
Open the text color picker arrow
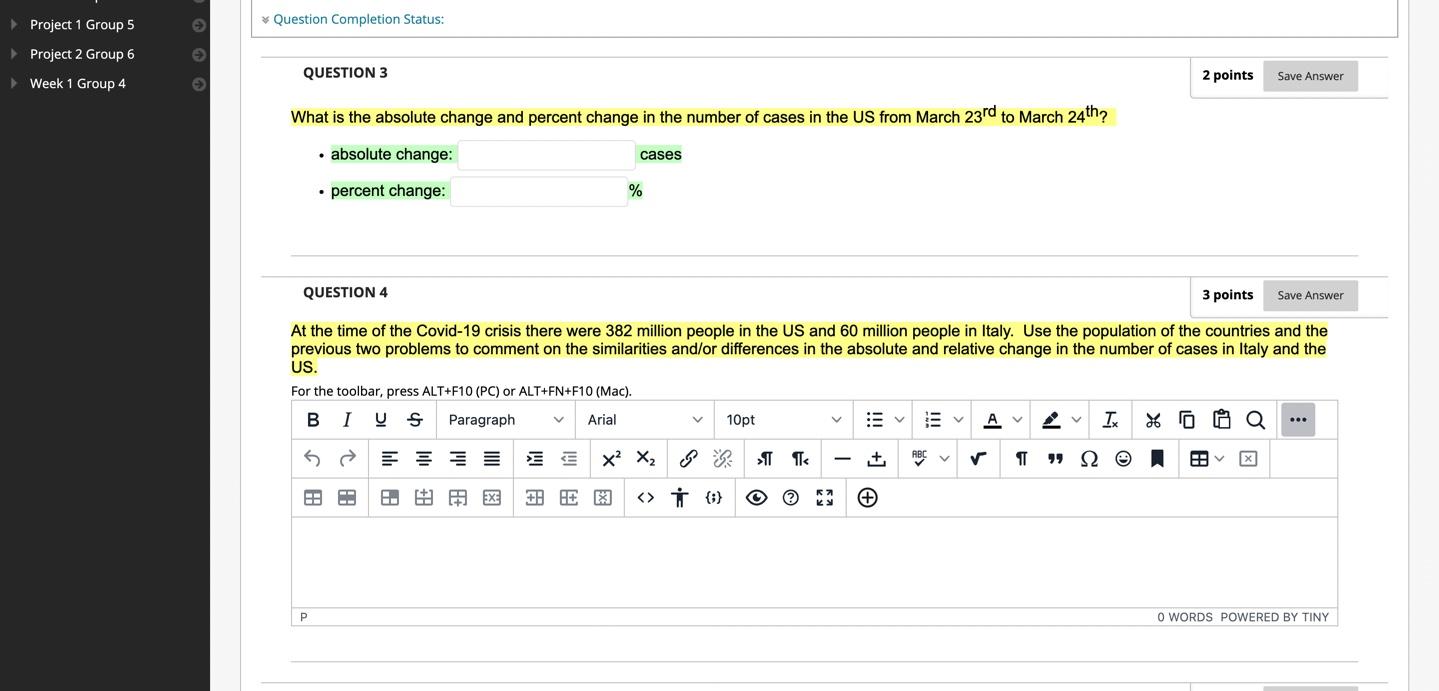tap(1018, 420)
